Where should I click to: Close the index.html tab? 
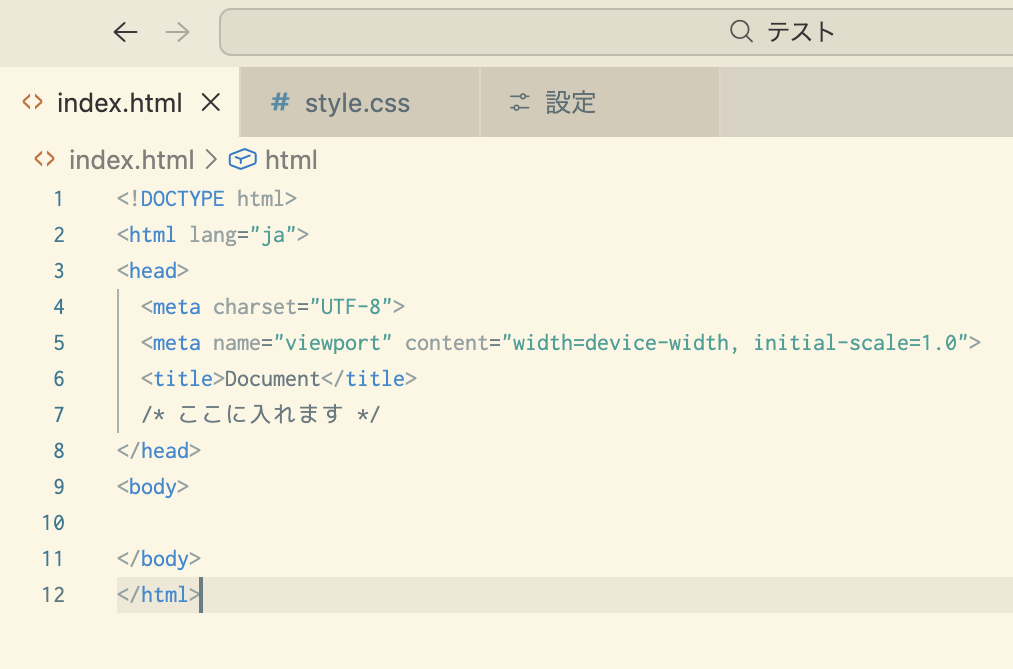[x=209, y=102]
